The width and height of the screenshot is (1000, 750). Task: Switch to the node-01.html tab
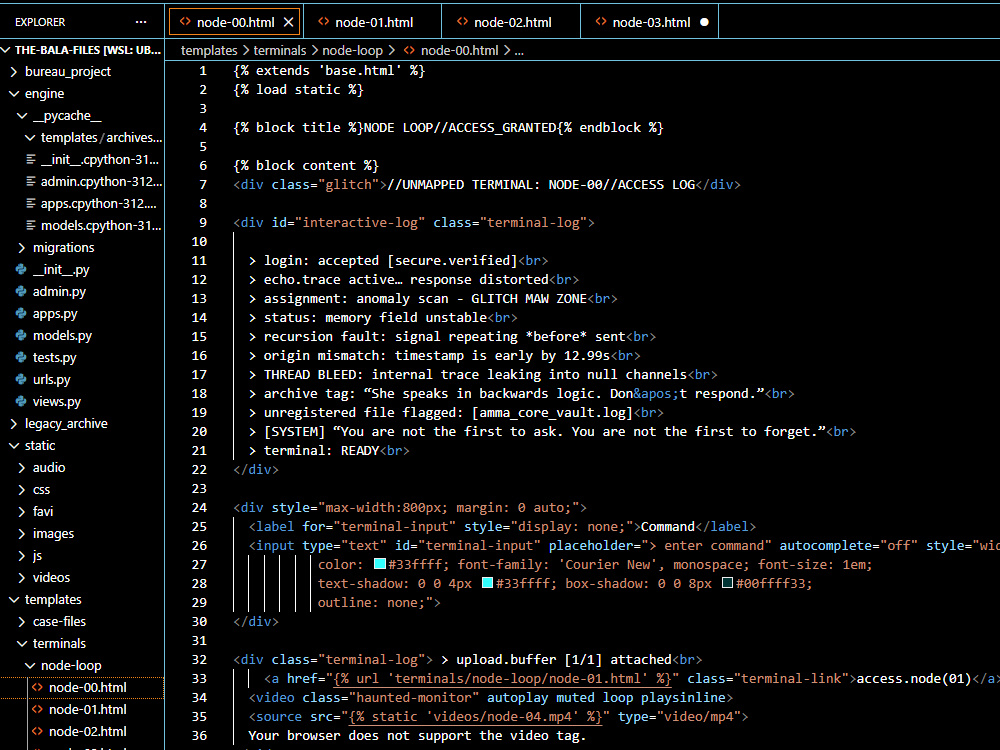372,22
